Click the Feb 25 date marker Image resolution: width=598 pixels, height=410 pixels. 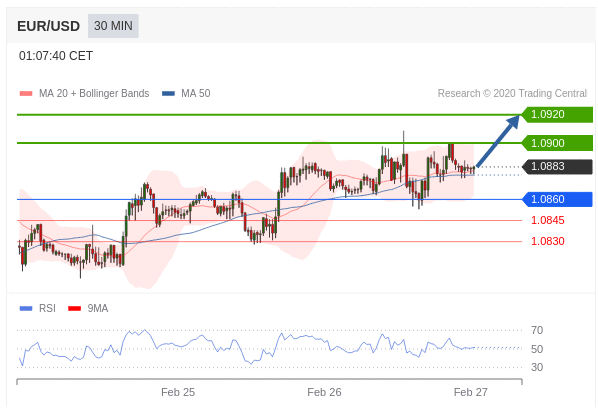(178, 392)
